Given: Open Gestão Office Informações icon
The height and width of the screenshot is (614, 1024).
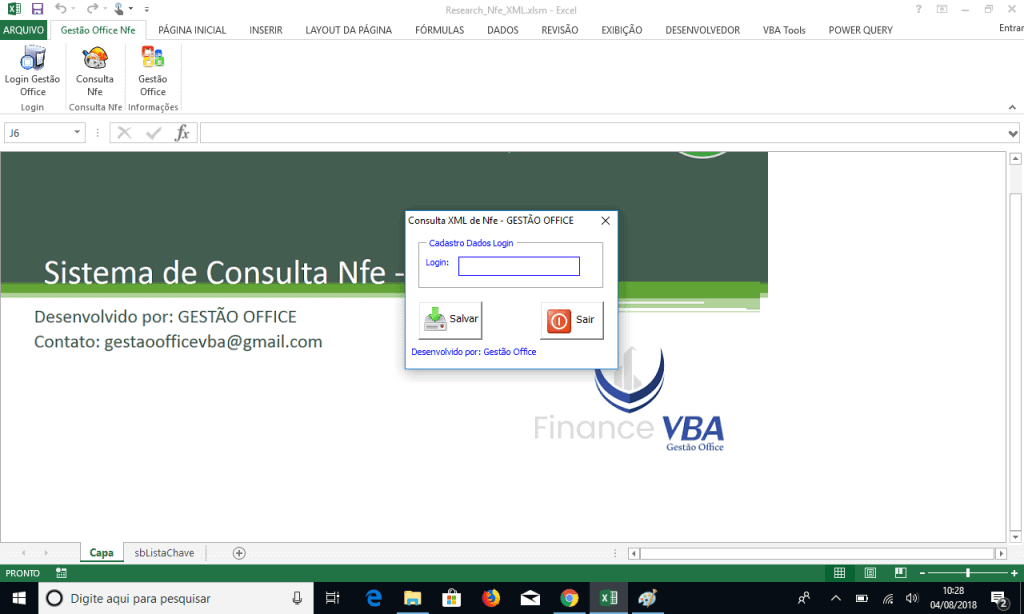Looking at the screenshot, I should [153, 72].
